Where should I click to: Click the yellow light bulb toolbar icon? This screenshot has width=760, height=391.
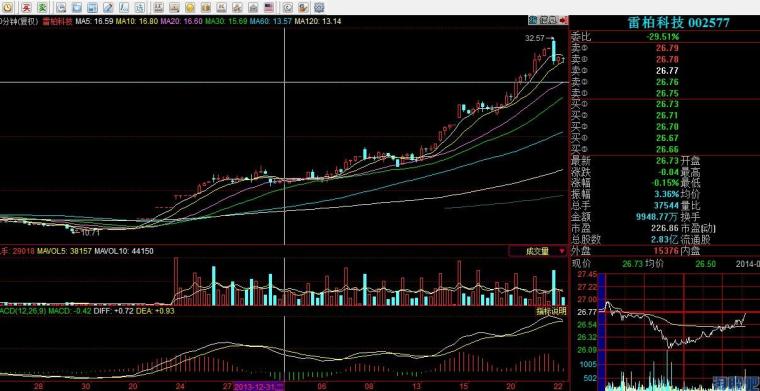190,7
